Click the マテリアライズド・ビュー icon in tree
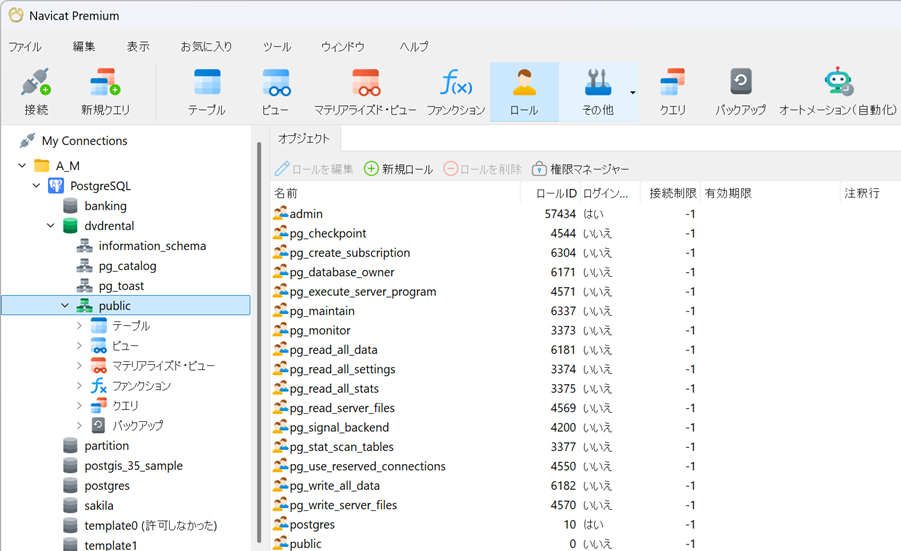 point(99,365)
